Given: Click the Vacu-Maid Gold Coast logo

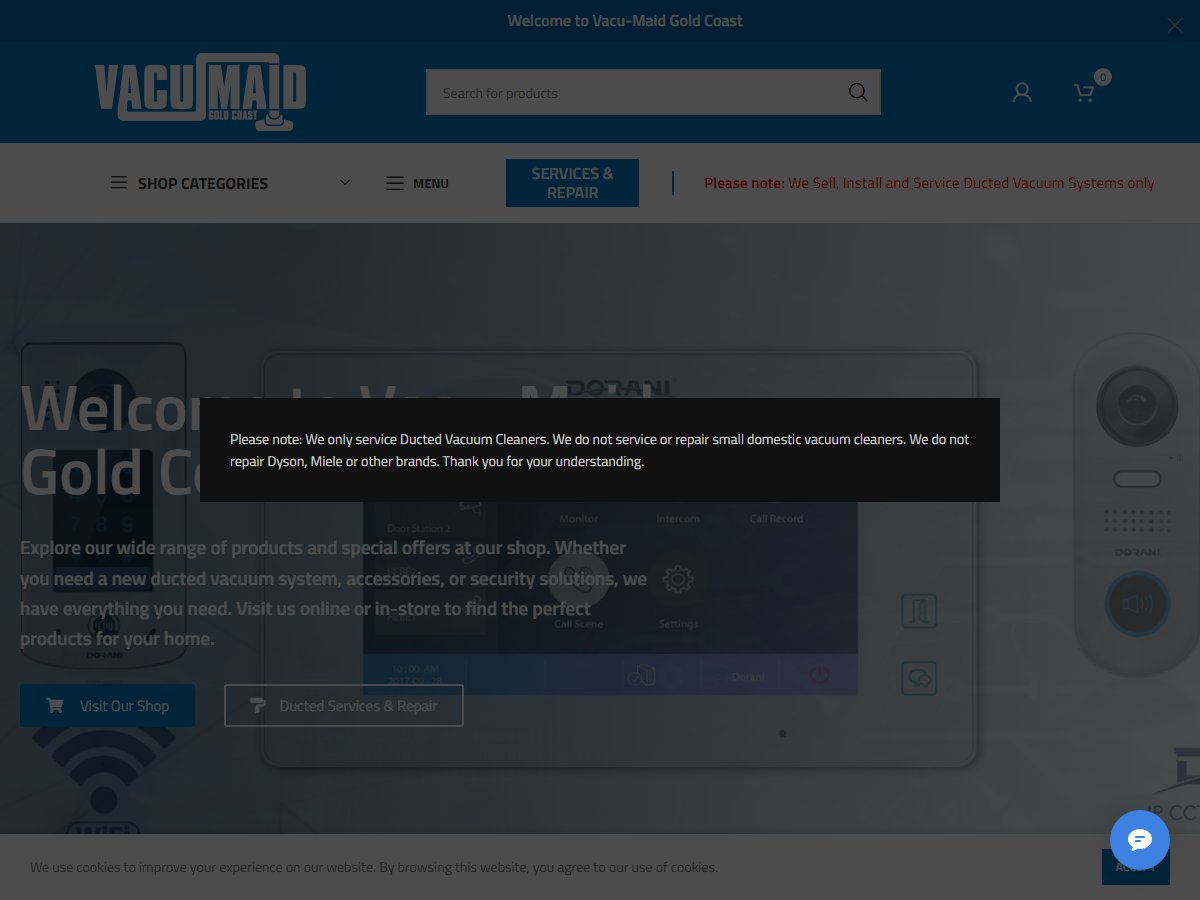Looking at the screenshot, I should [x=200, y=92].
